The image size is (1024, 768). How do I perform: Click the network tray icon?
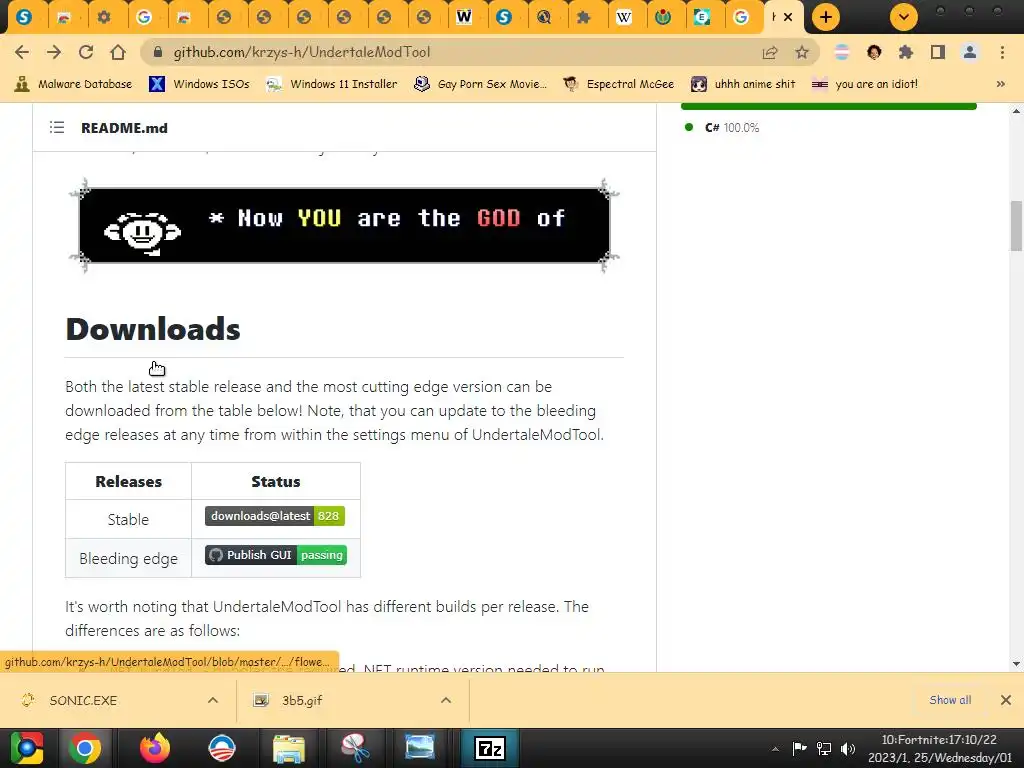point(824,748)
